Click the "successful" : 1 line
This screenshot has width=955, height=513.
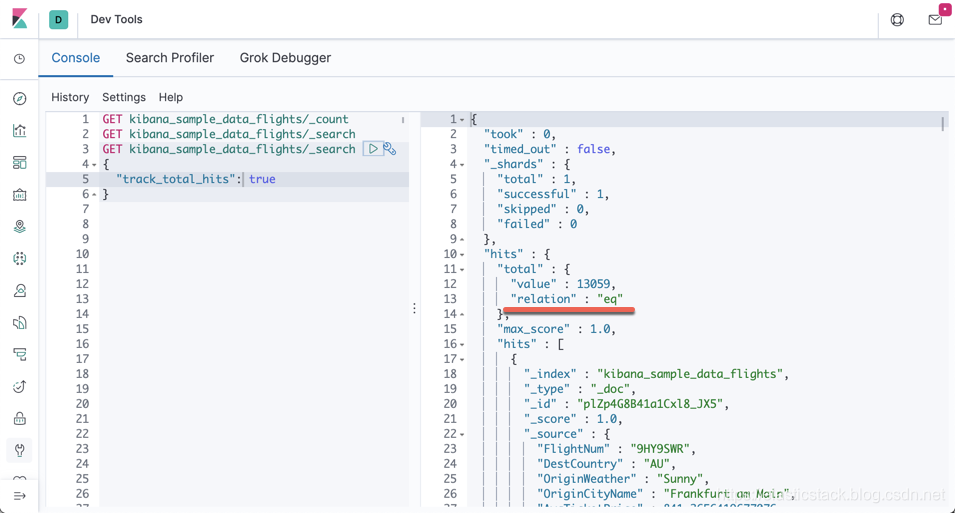click(x=553, y=194)
